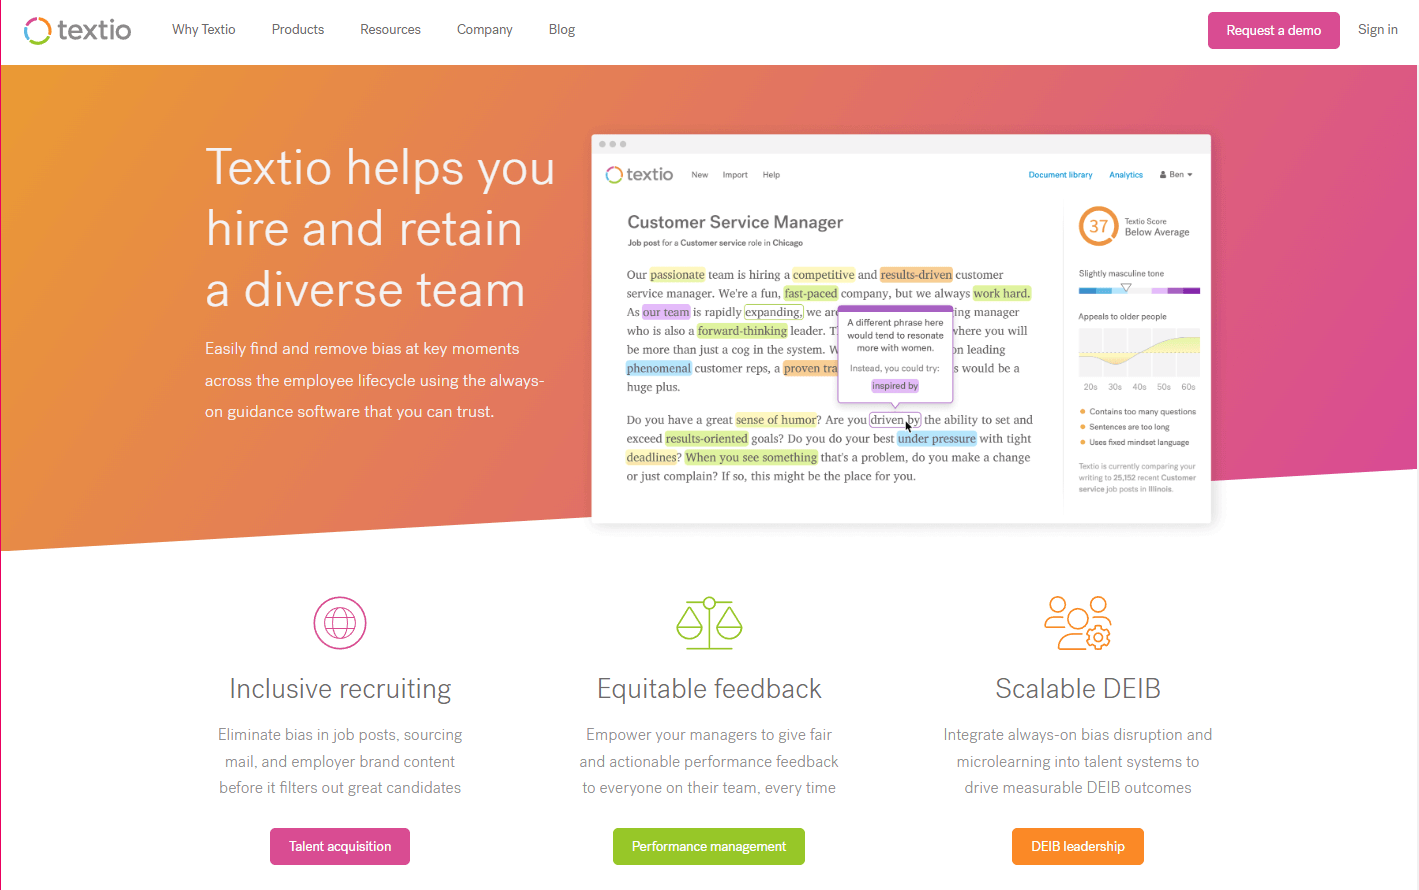Click the highlighted phrase 'results-driven'
The image size is (1419, 890).
point(916,275)
